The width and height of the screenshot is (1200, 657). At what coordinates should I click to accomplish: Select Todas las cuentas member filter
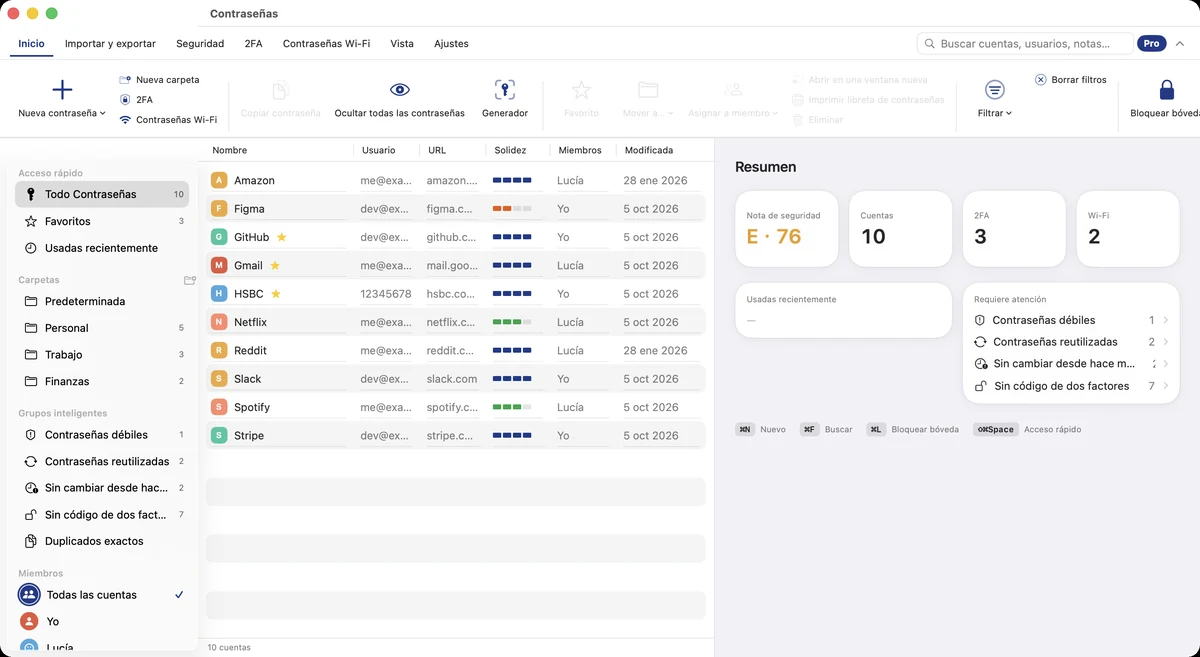point(102,595)
